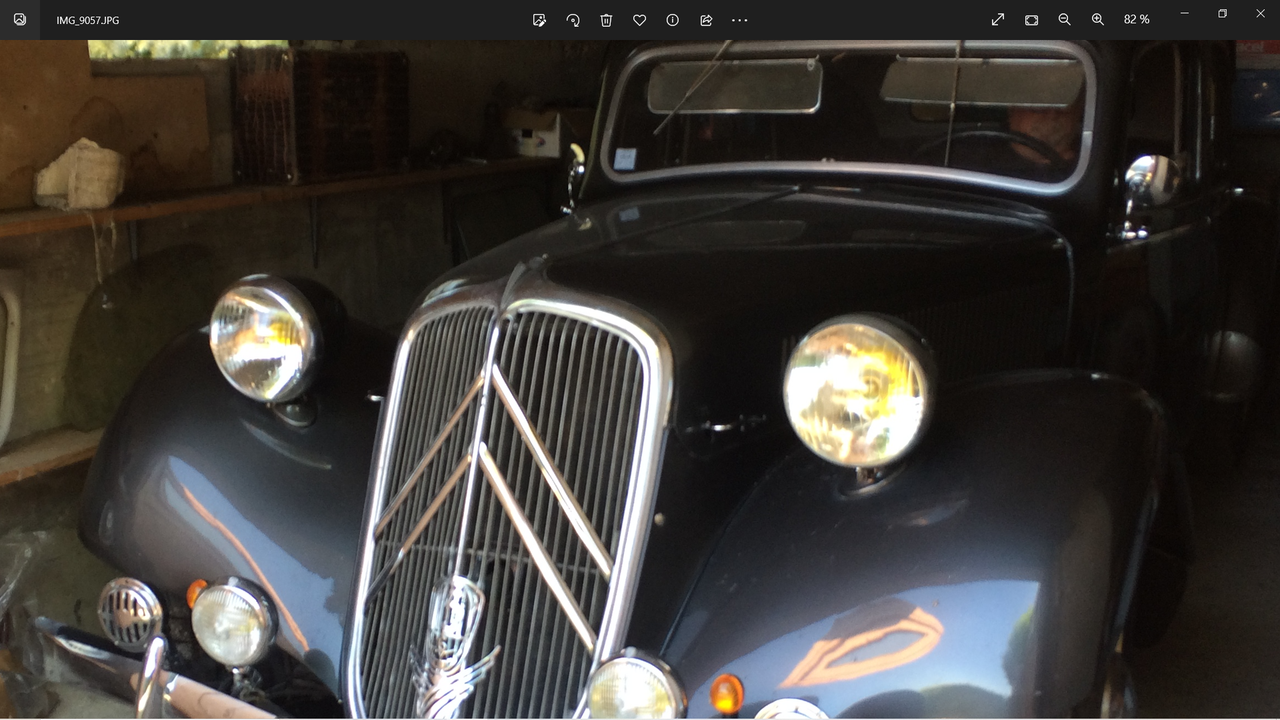Click the zoom to fit icon
This screenshot has width=1280, height=720.
pos(1031,20)
